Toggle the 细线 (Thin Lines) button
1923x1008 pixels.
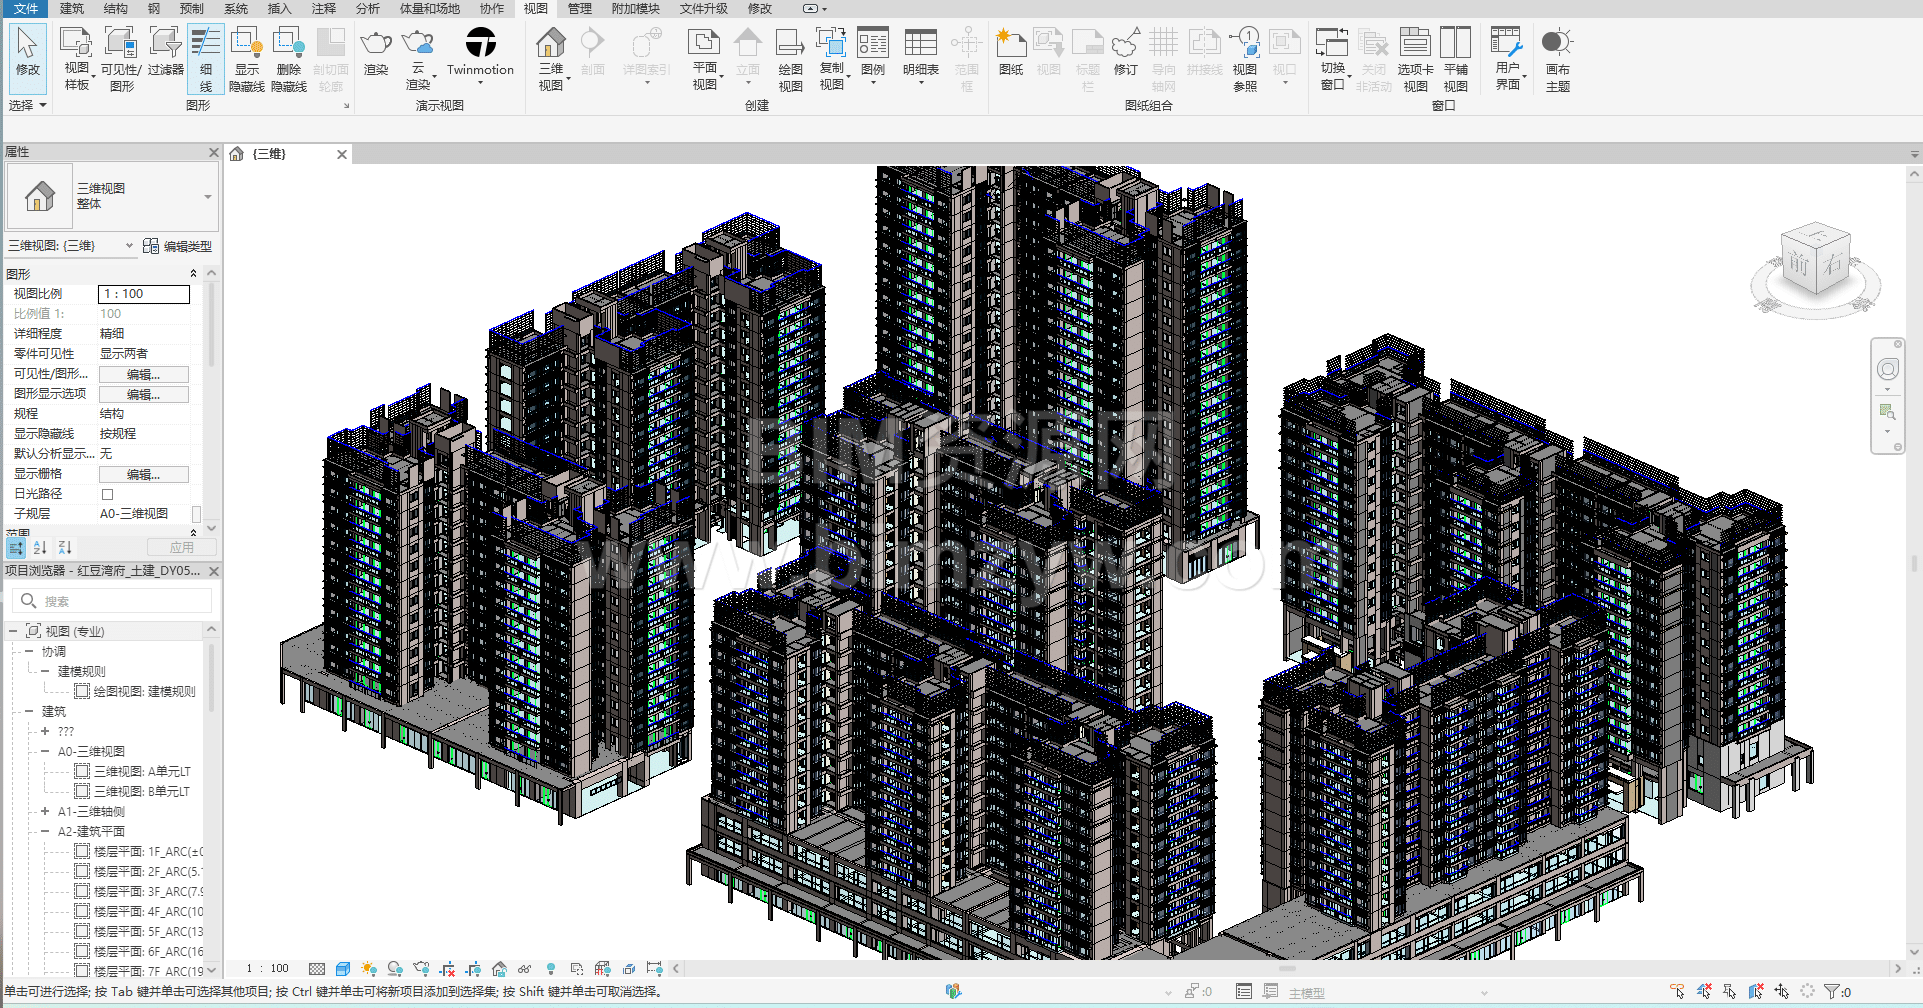tap(206, 58)
